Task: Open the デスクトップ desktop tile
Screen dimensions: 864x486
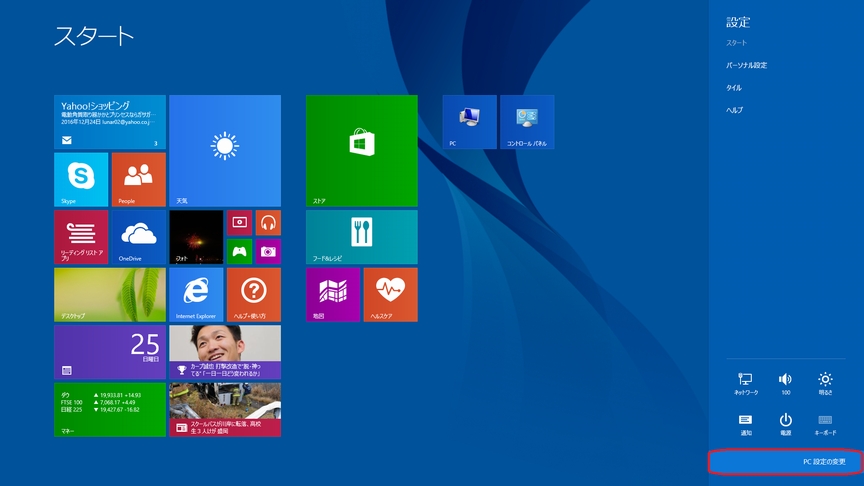Action: point(110,295)
